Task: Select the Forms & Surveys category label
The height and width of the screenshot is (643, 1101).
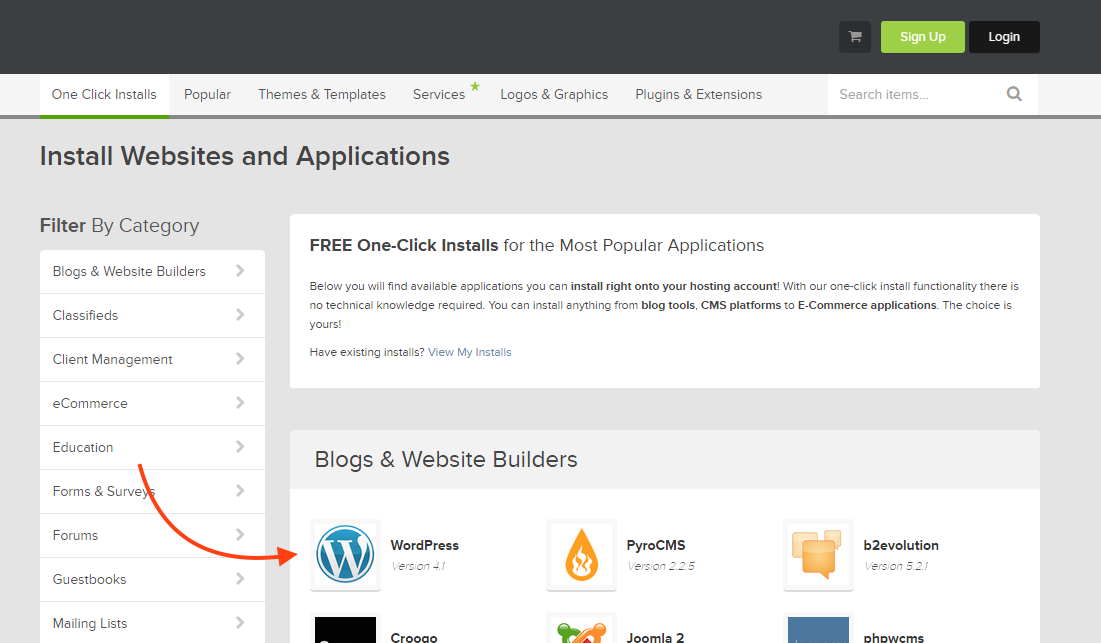Action: [104, 491]
